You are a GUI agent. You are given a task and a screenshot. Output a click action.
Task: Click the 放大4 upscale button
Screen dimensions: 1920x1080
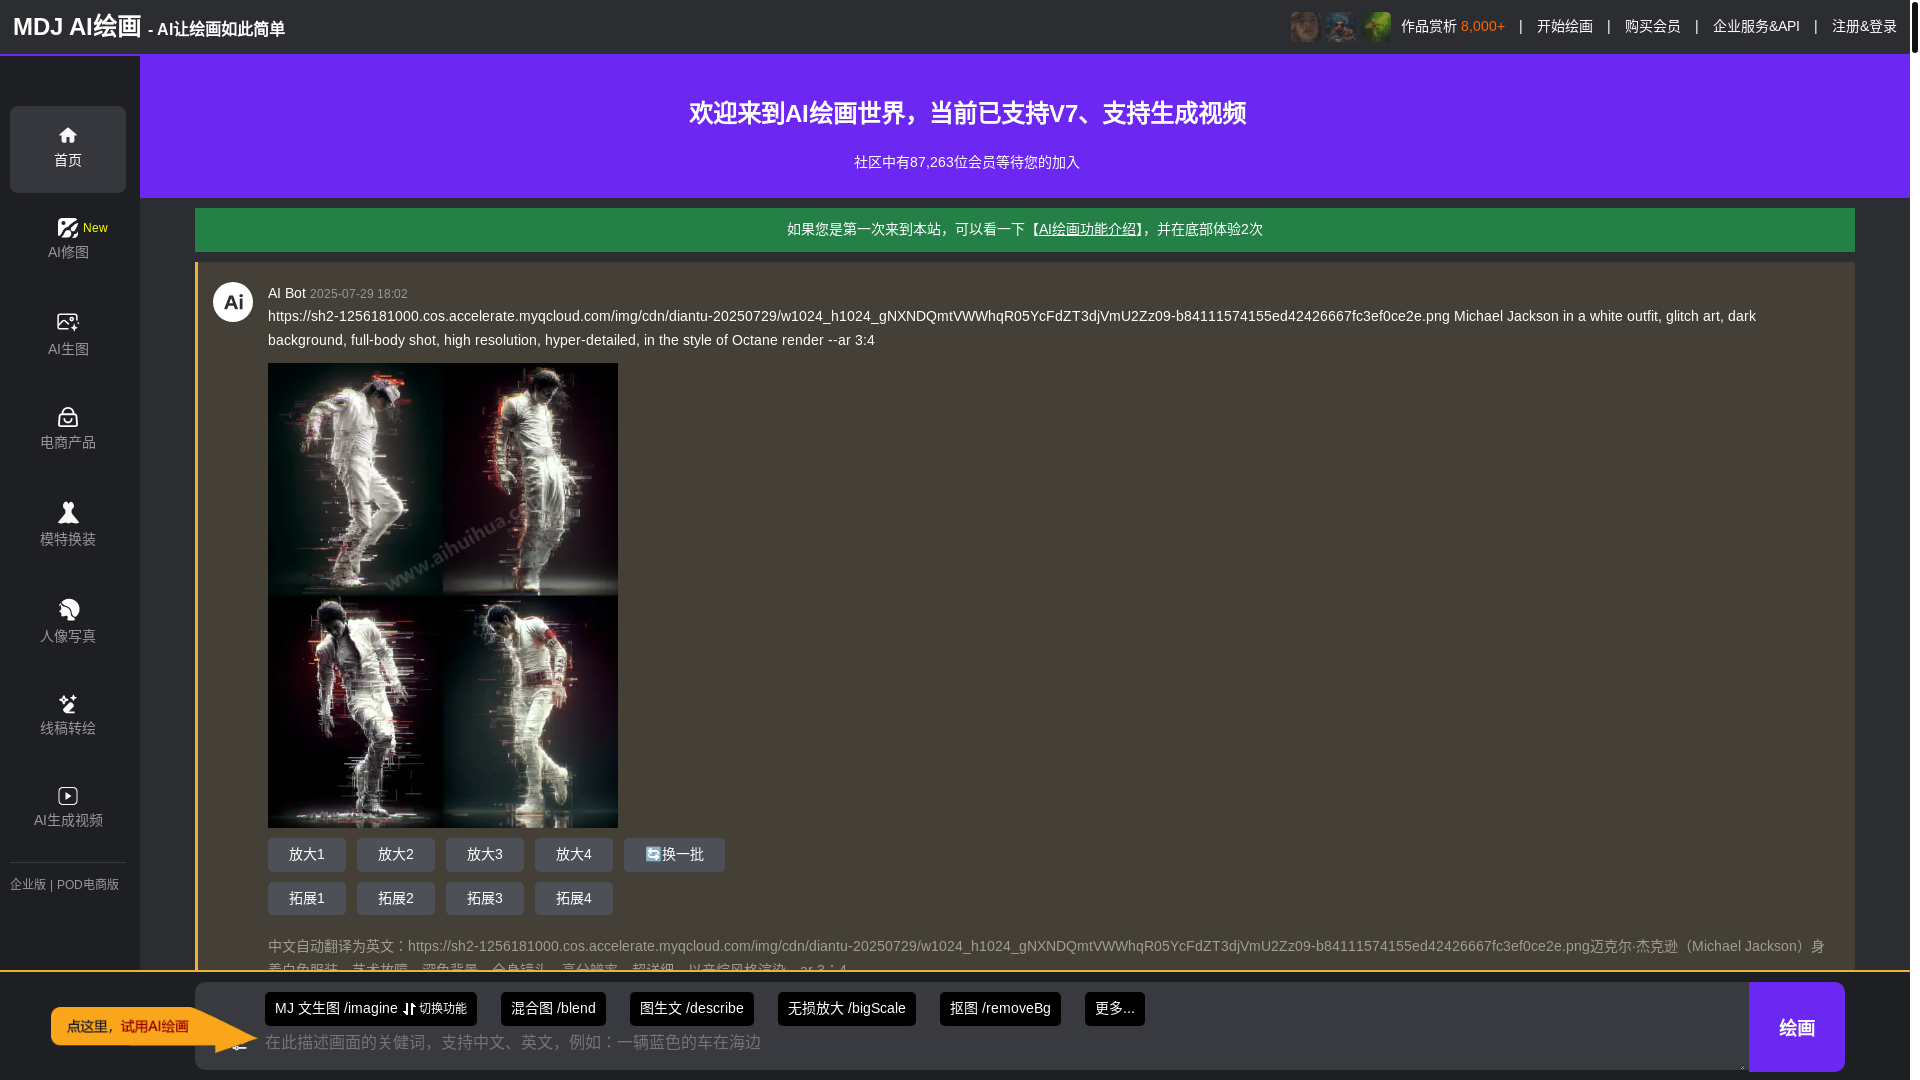[574, 855]
